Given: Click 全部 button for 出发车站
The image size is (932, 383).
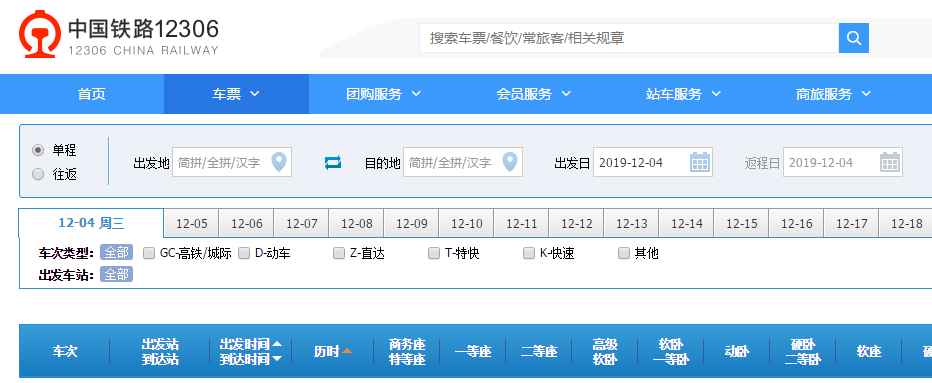Looking at the screenshot, I should pos(116,274).
